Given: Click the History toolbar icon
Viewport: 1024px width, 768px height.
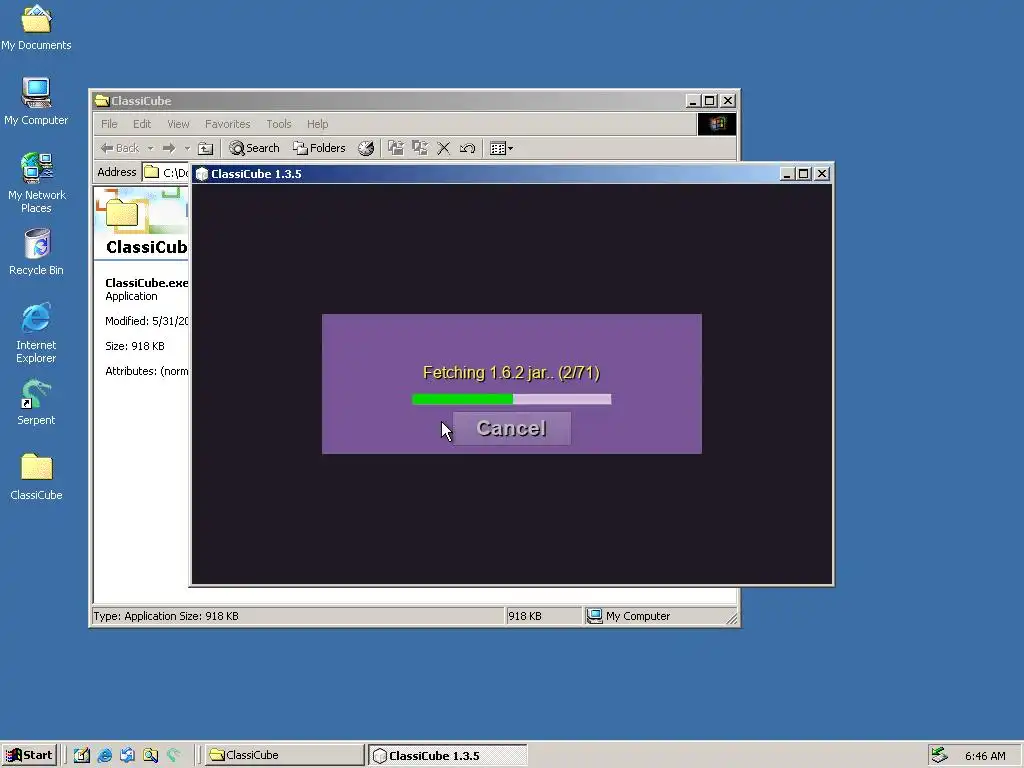Looking at the screenshot, I should 366,148.
